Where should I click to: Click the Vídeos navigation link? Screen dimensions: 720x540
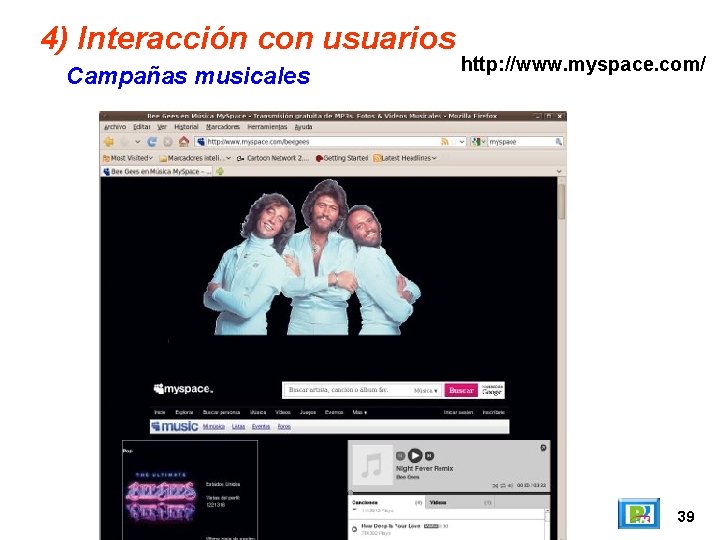pos(283,412)
